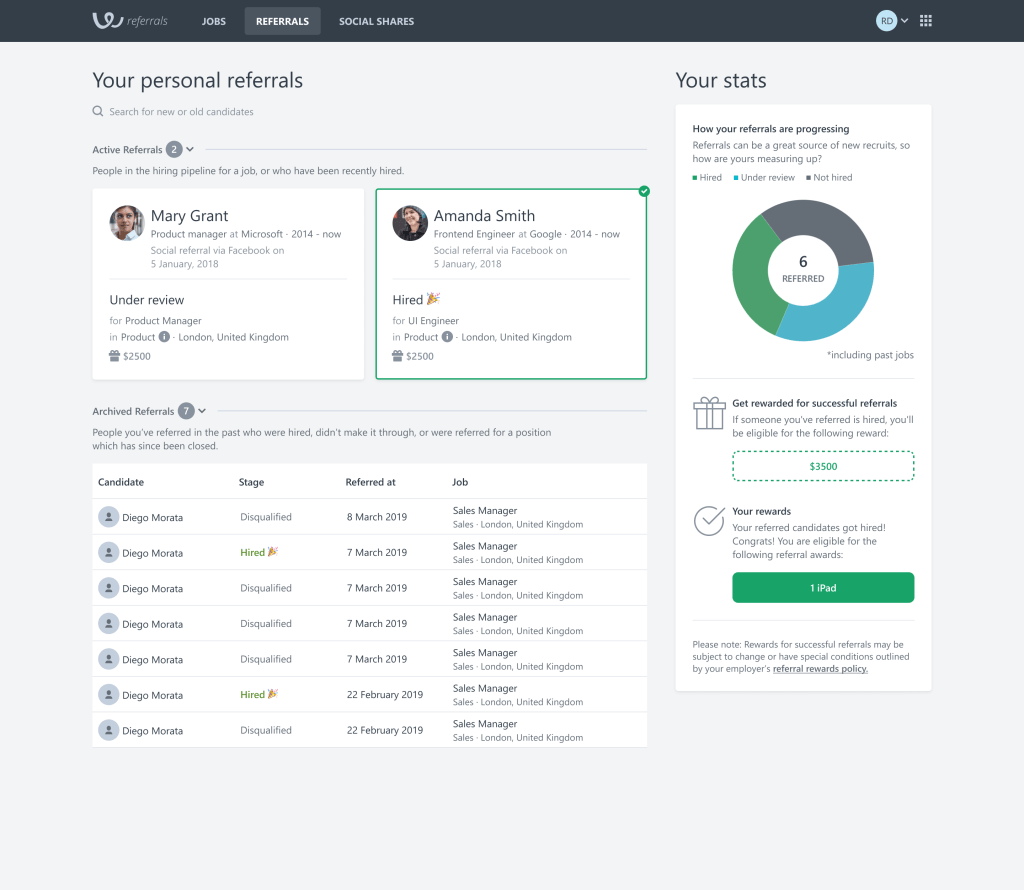Screen dimensions: 1024x890
Task: Click the gift box rewards icon
Action: click(709, 413)
